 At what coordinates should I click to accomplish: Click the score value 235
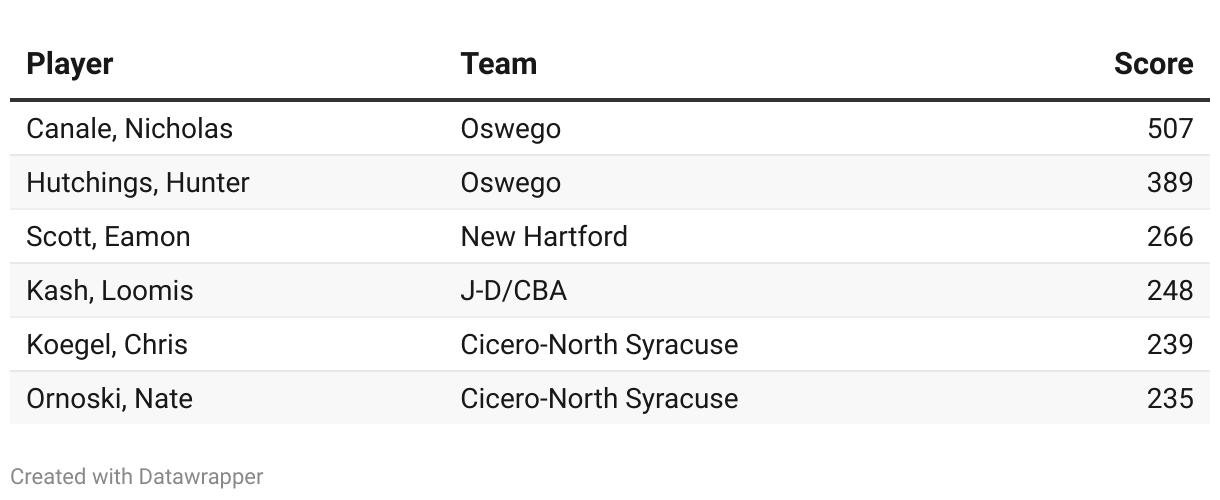1170,399
